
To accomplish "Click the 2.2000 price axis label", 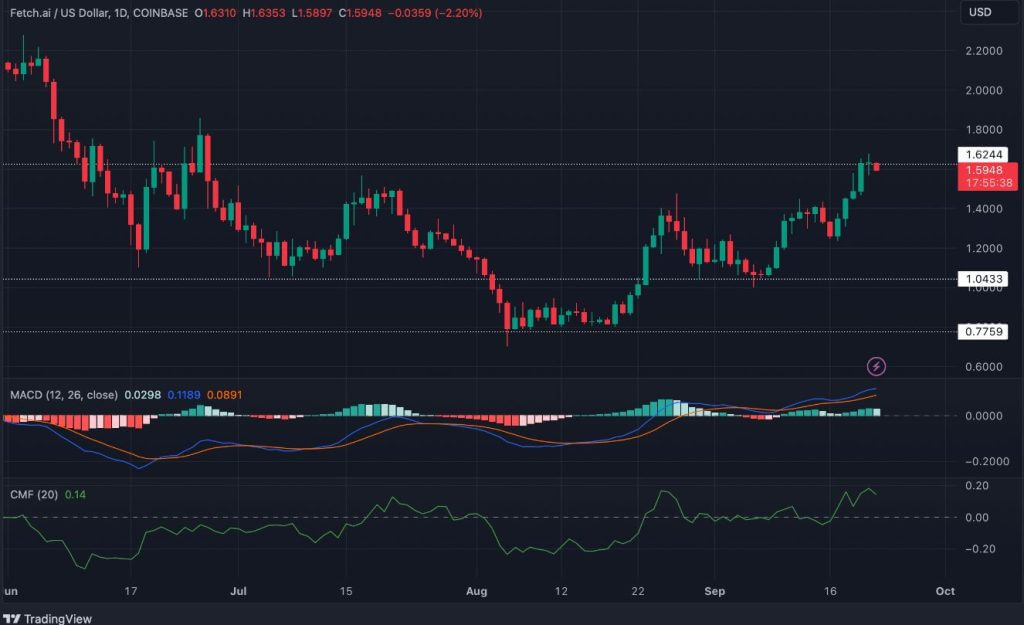I will click(984, 51).
